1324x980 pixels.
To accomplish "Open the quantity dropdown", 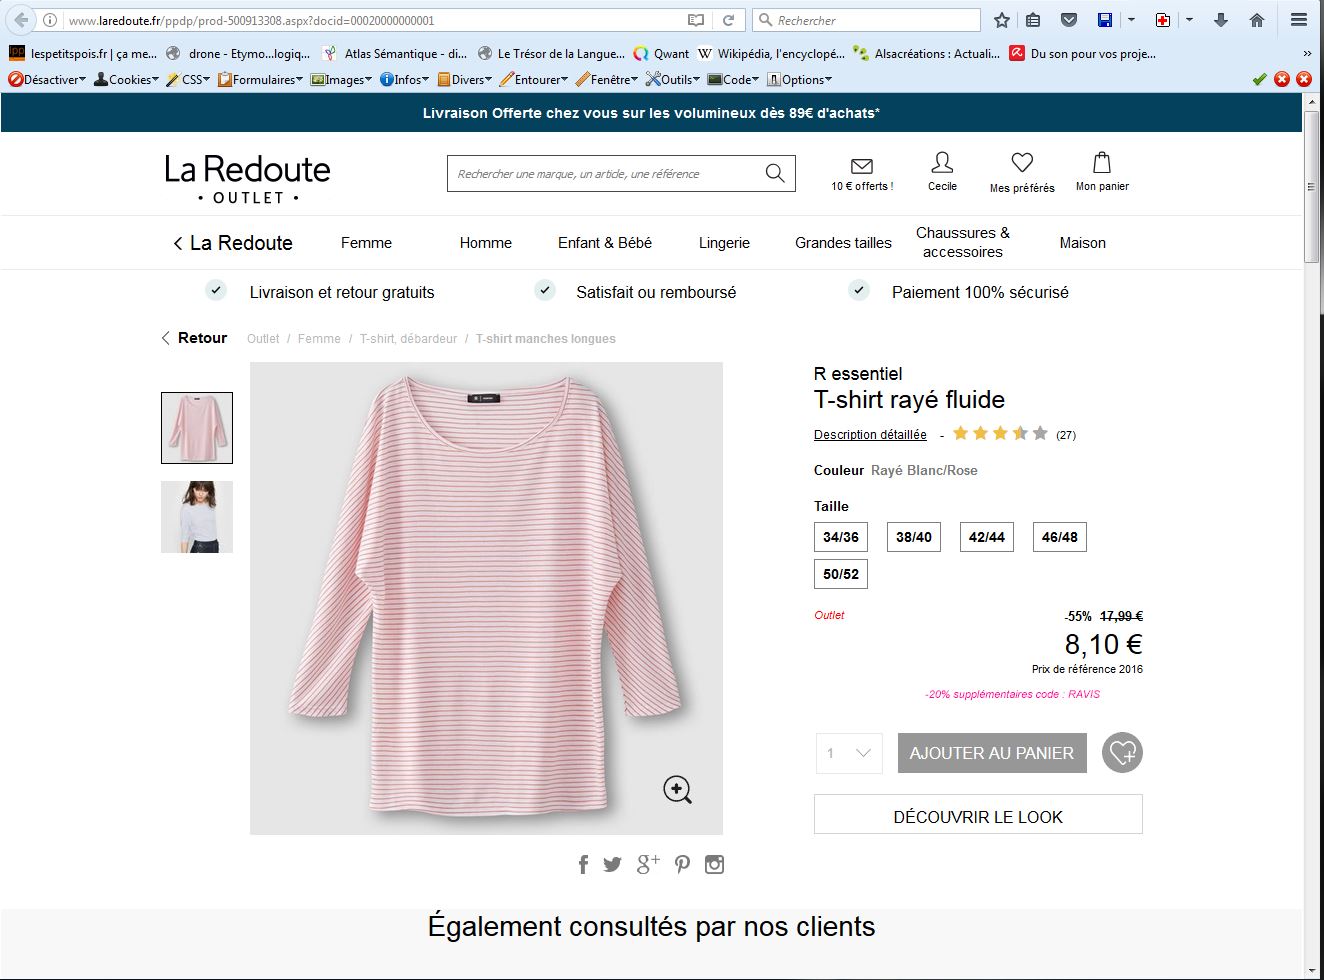I will pos(849,753).
